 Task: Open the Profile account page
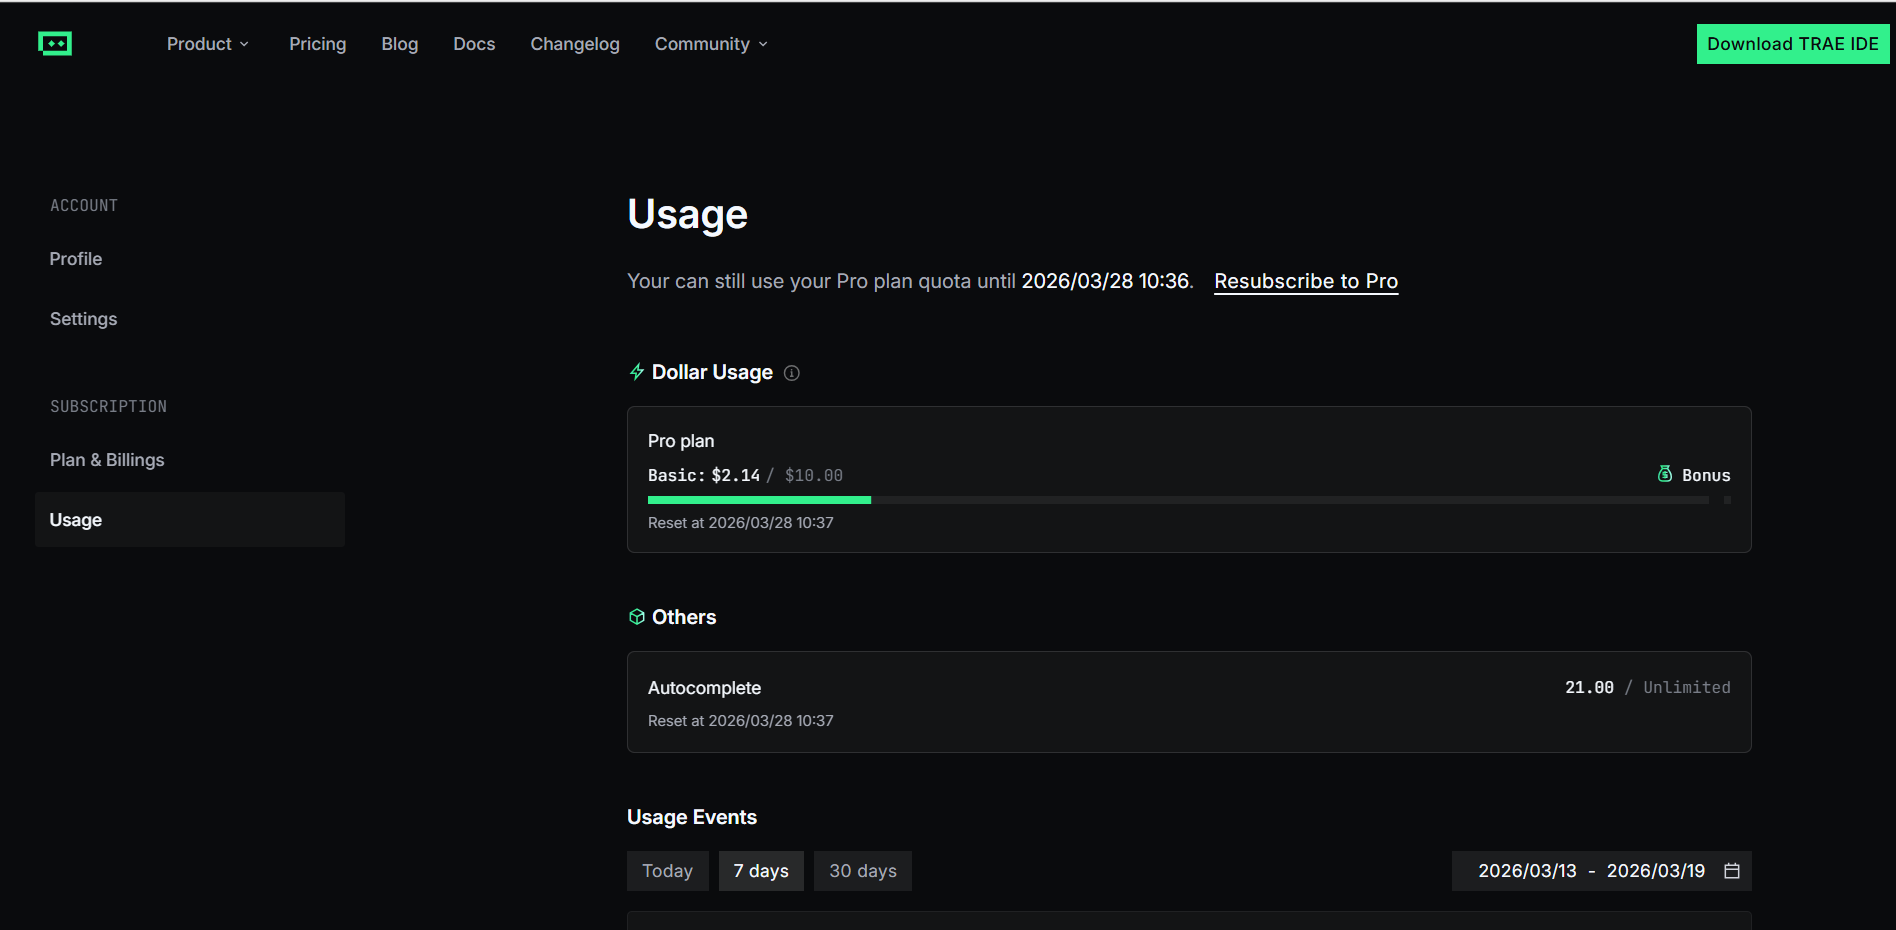(x=76, y=259)
